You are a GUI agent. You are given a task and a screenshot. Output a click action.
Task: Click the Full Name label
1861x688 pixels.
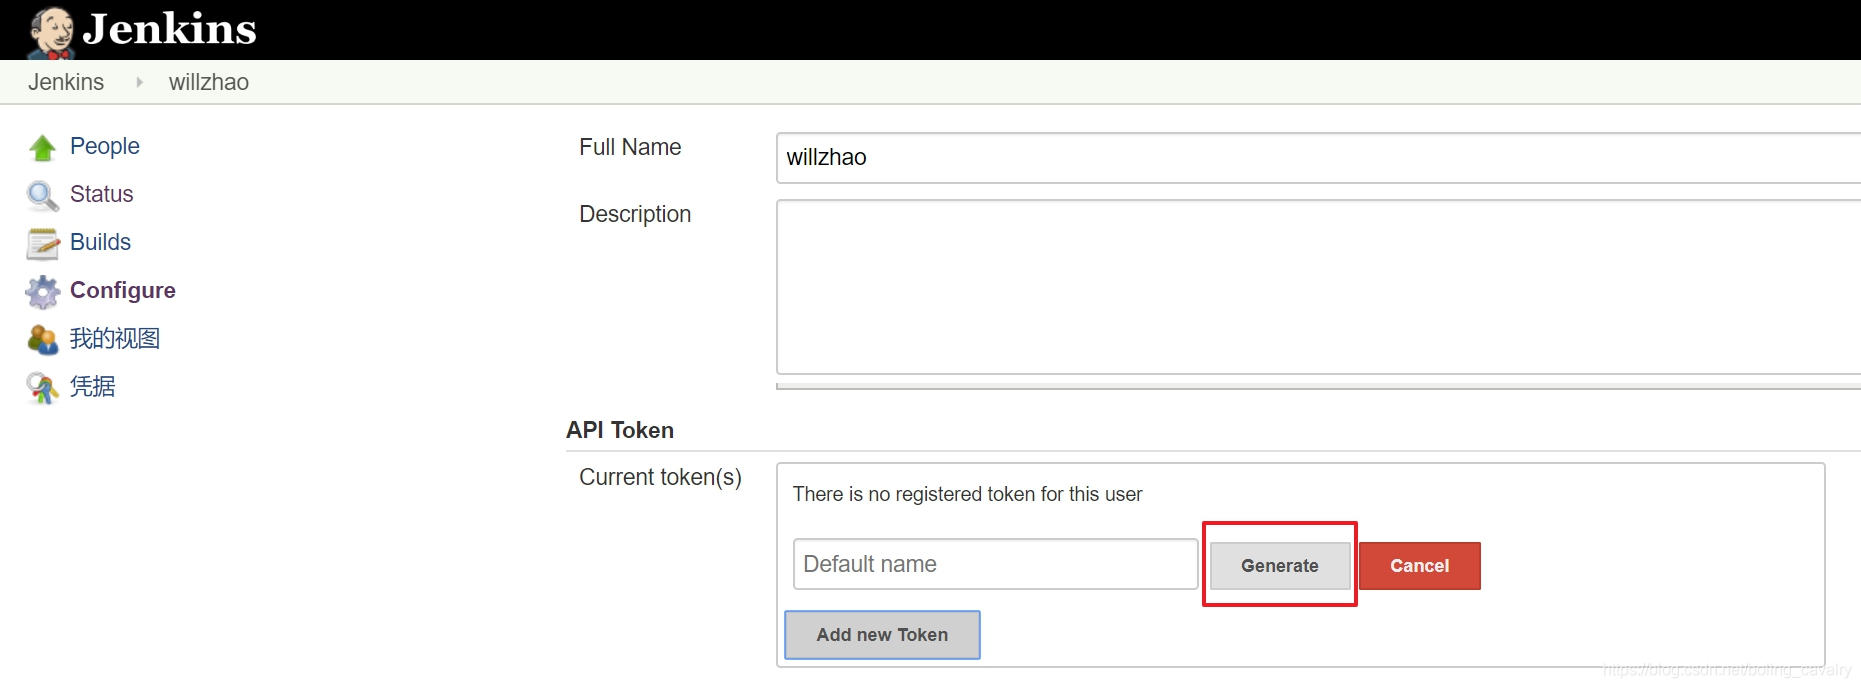pos(630,147)
